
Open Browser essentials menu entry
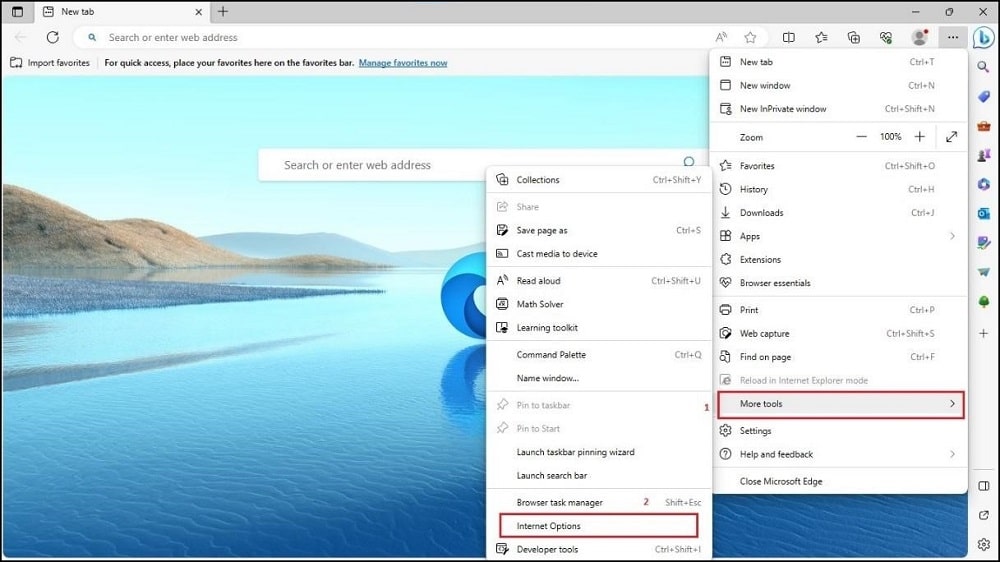[x=838, y=283]
